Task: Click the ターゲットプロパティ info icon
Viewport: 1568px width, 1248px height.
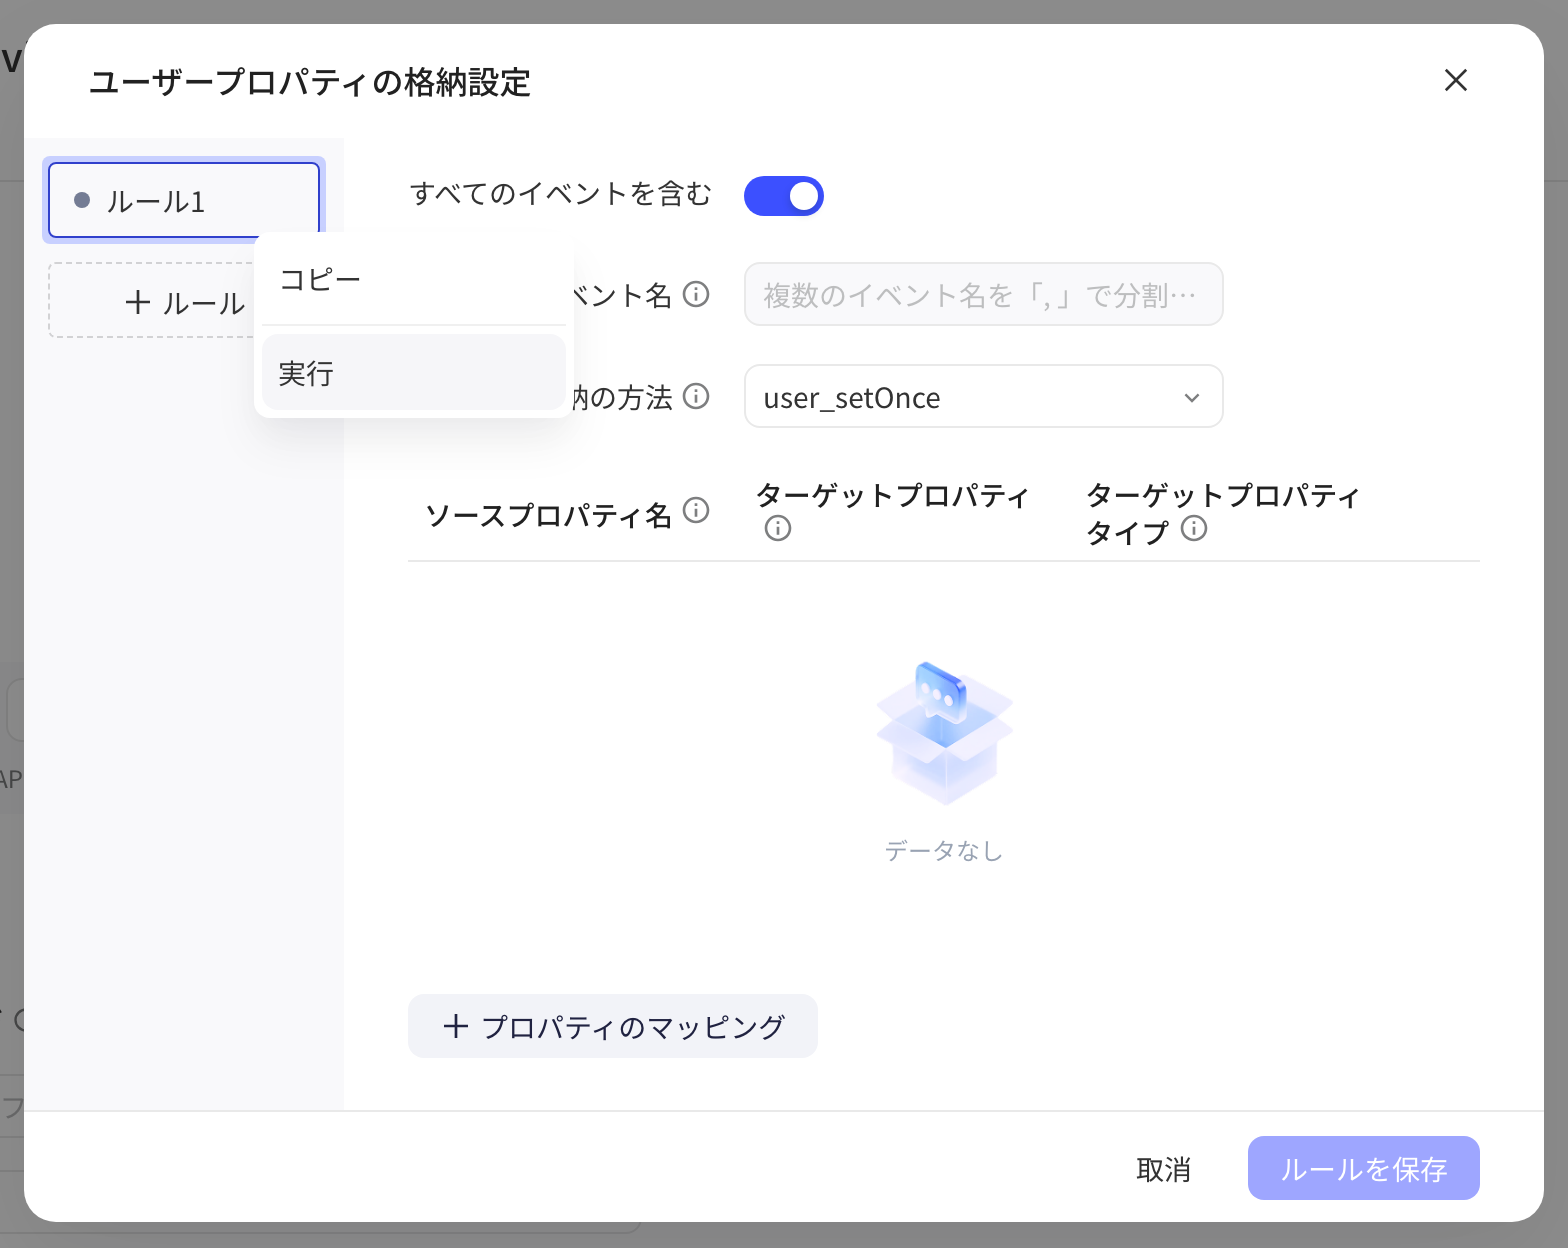Action: pos(778,528)
